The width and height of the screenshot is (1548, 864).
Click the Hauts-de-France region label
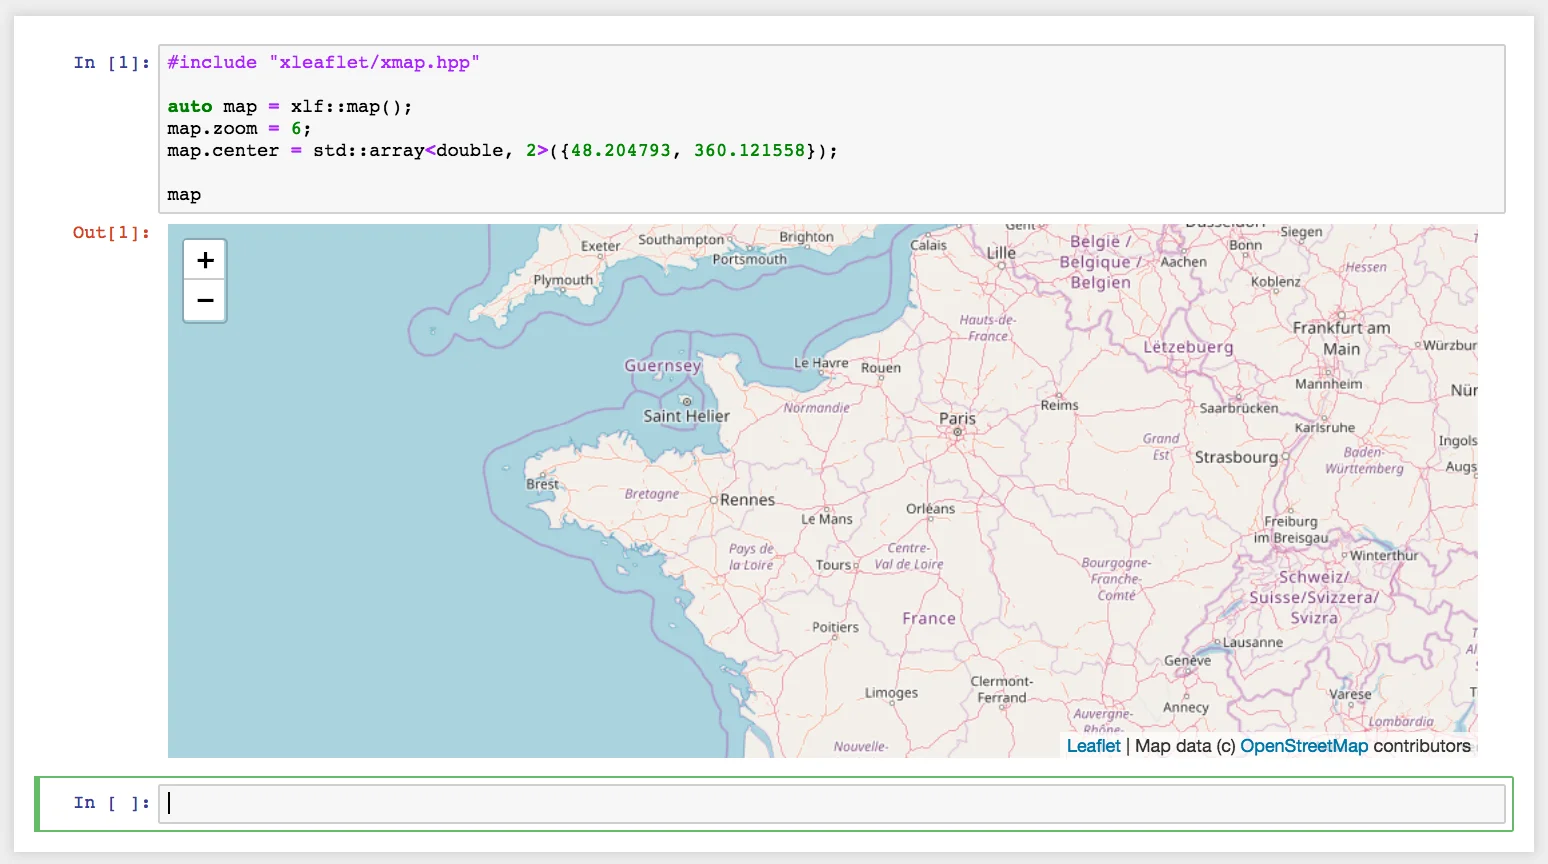(x=987, y=328)
